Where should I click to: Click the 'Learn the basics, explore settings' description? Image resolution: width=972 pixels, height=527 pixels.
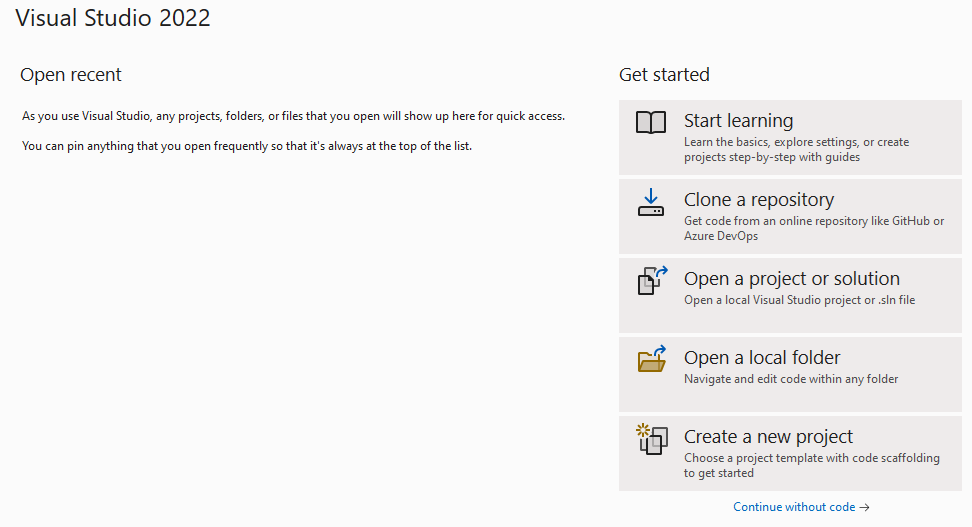(x=797, y=149)
